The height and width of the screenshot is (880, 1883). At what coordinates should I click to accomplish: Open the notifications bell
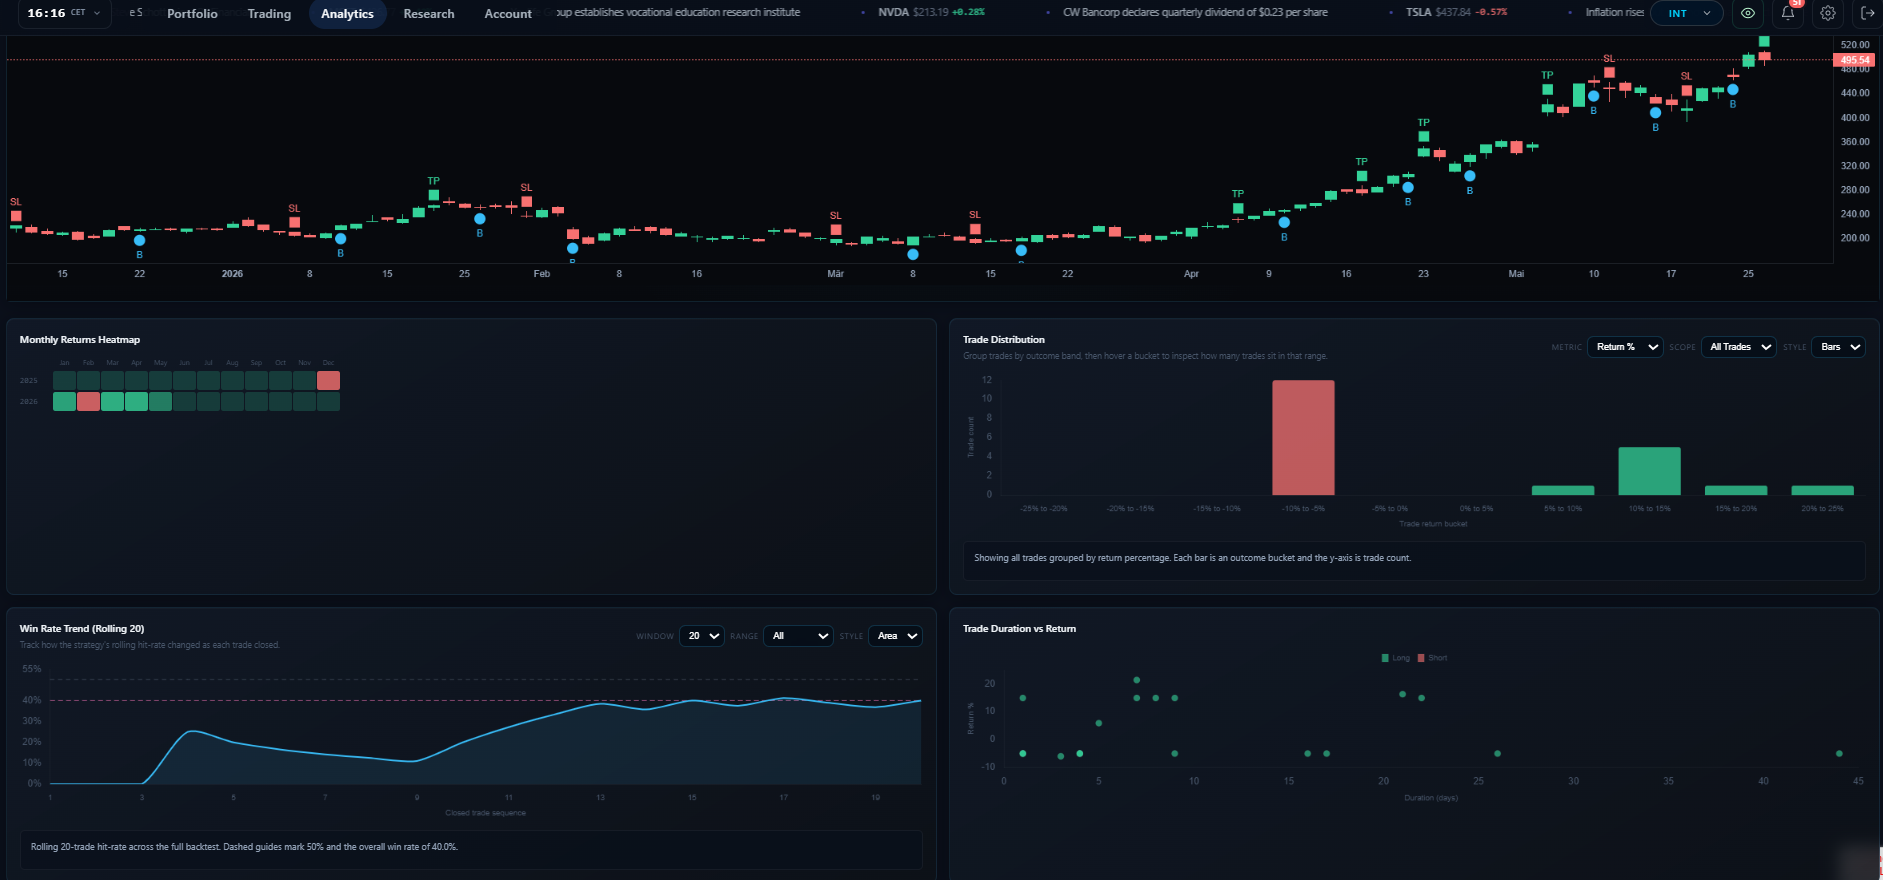coord(1788,13)
